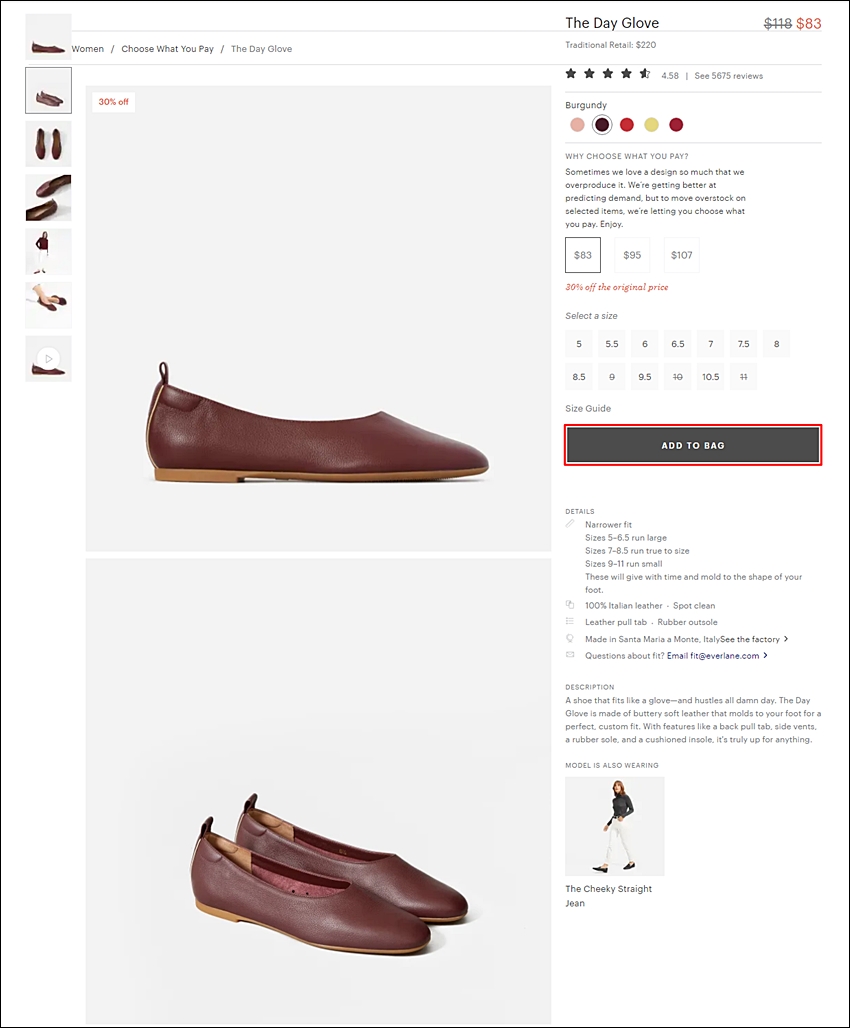The height and width of the screenshot is (1028, 850).
Task: Open Choose What You Pay breadcrumb
Action: tap(167, 49)
